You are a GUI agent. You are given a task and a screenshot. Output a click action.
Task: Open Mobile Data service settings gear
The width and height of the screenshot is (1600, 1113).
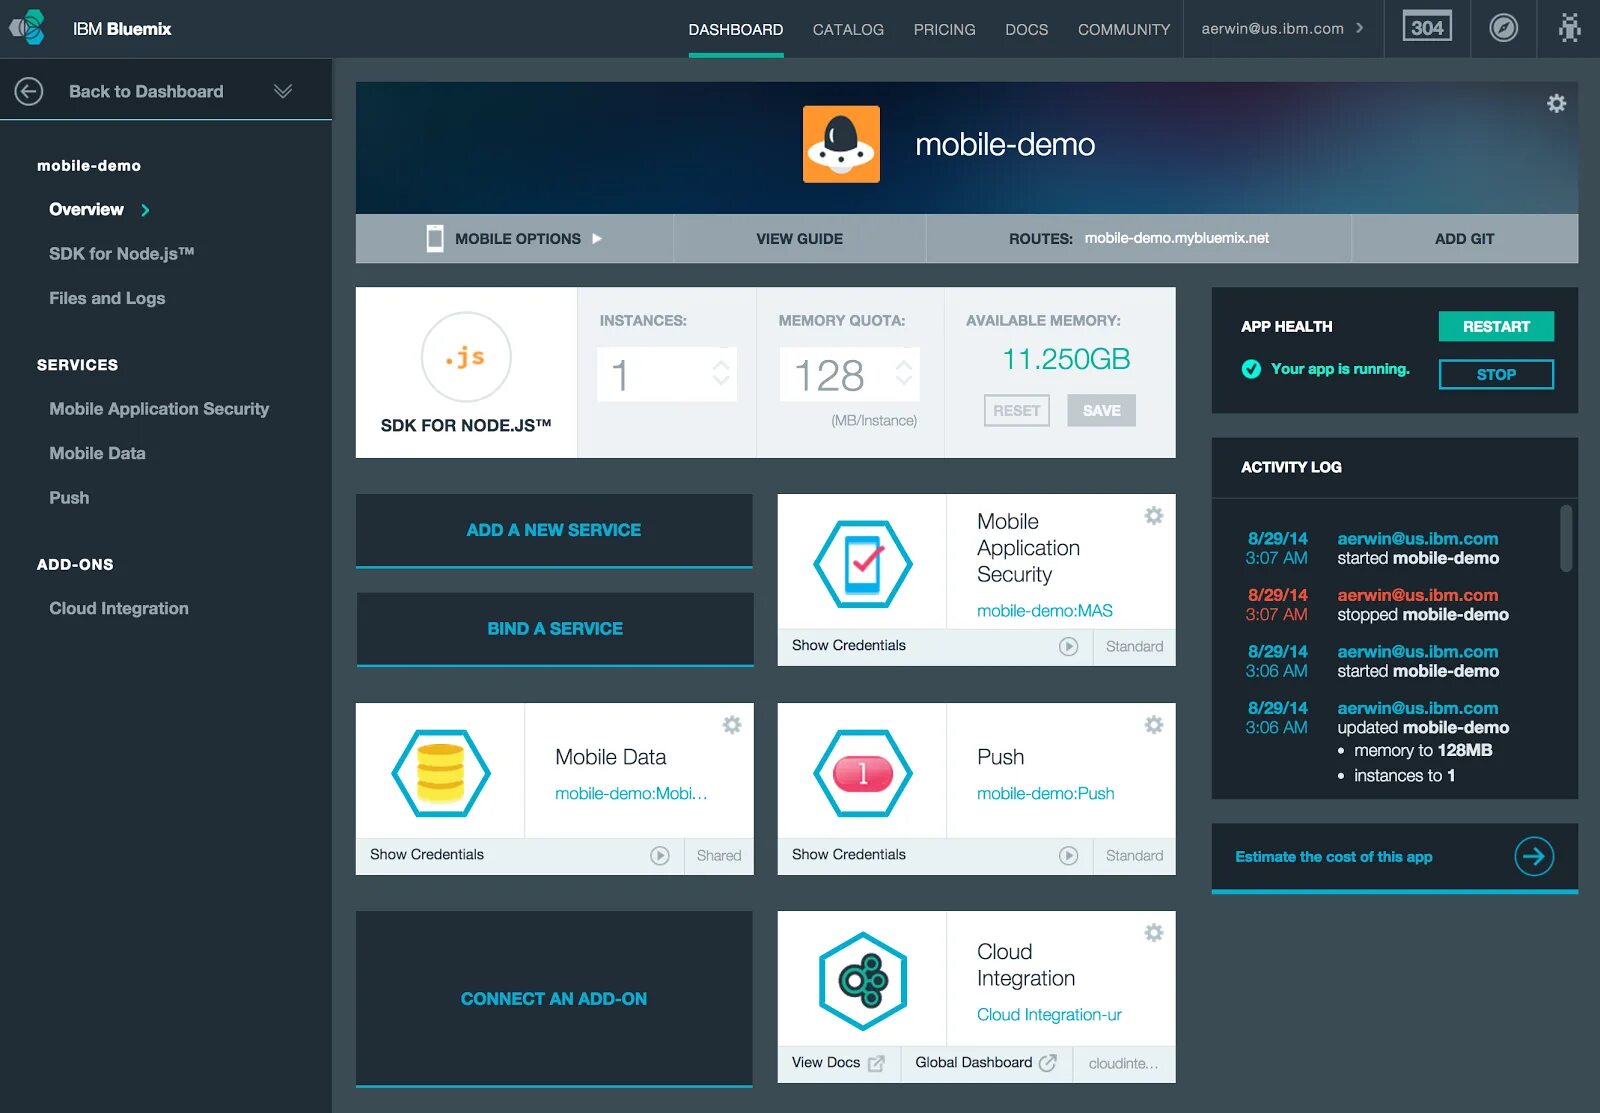click(x=732, y=725)
